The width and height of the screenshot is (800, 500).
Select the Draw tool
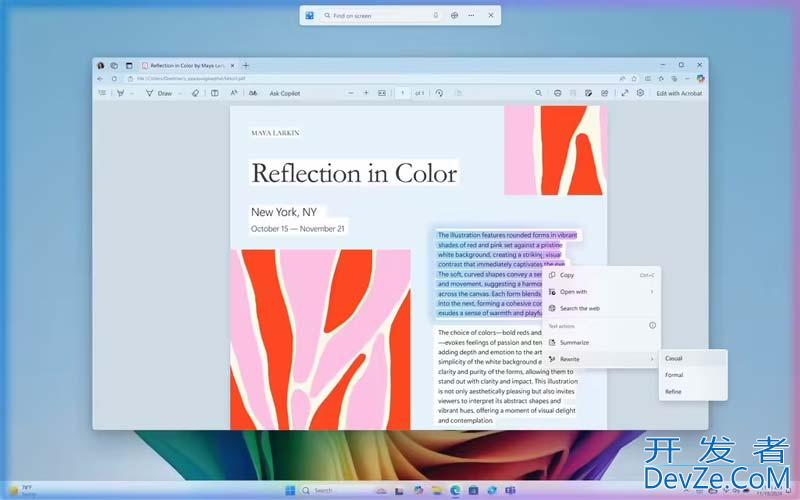tap(159, 93)
